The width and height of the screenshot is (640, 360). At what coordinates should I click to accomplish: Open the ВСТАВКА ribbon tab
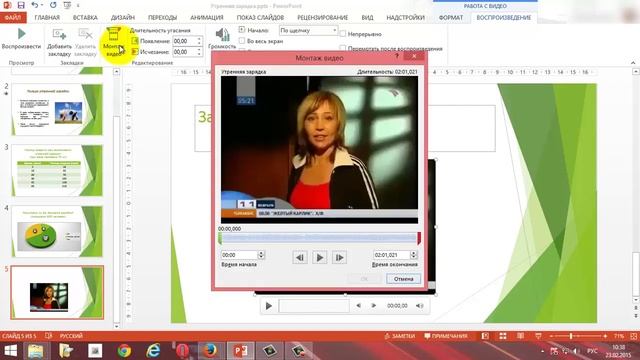click(x=85, y=18)
